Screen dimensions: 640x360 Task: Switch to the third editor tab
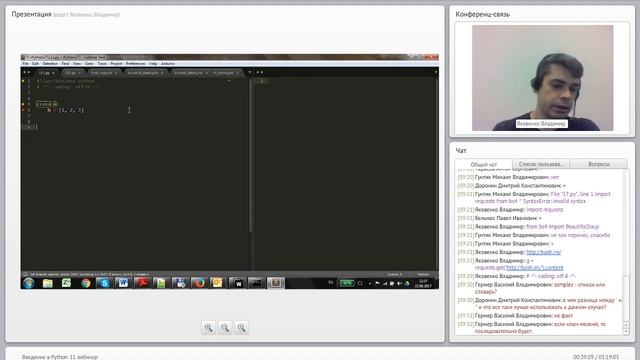(103, 73)
